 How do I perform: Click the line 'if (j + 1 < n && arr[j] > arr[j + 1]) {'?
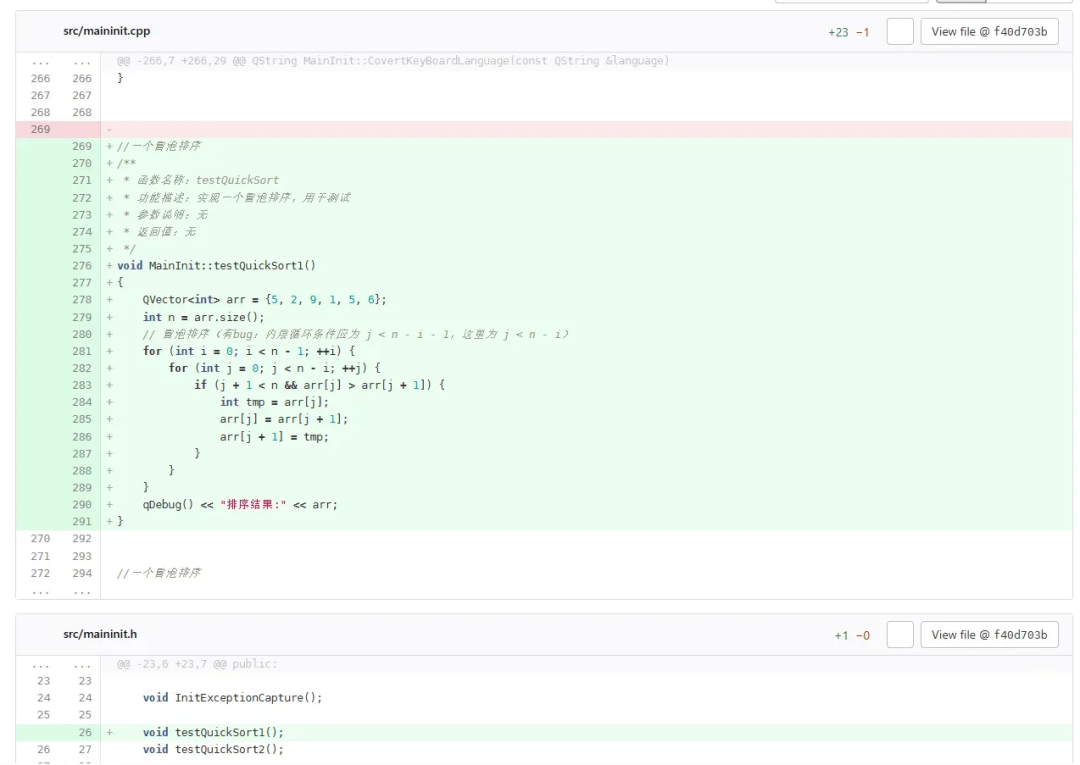(x=320, y=385)
